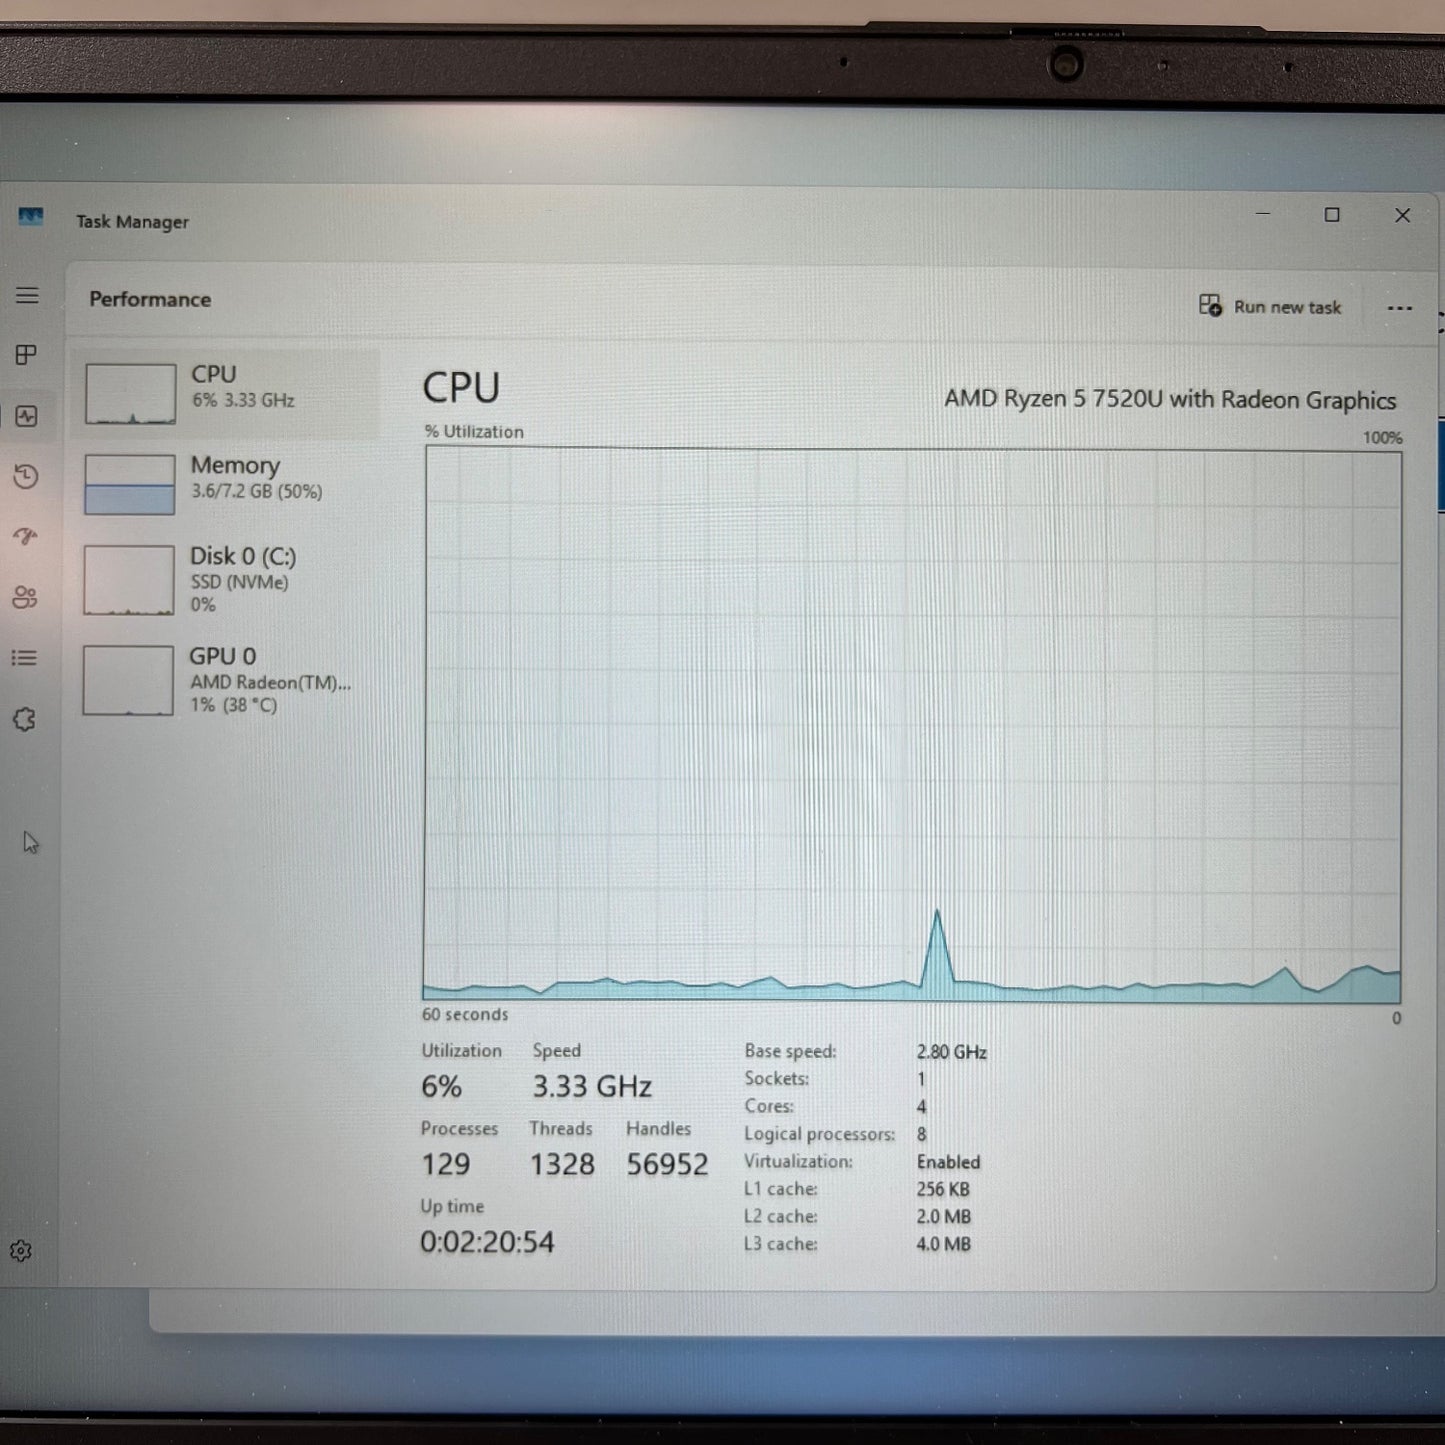Close the Task Manager window
Screen dimensions: 1445x1445
click(x=1402, y=215)
